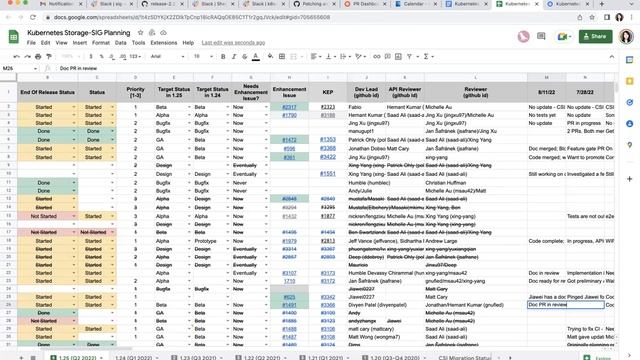Open vertical align dropdown

click(330, 56)
